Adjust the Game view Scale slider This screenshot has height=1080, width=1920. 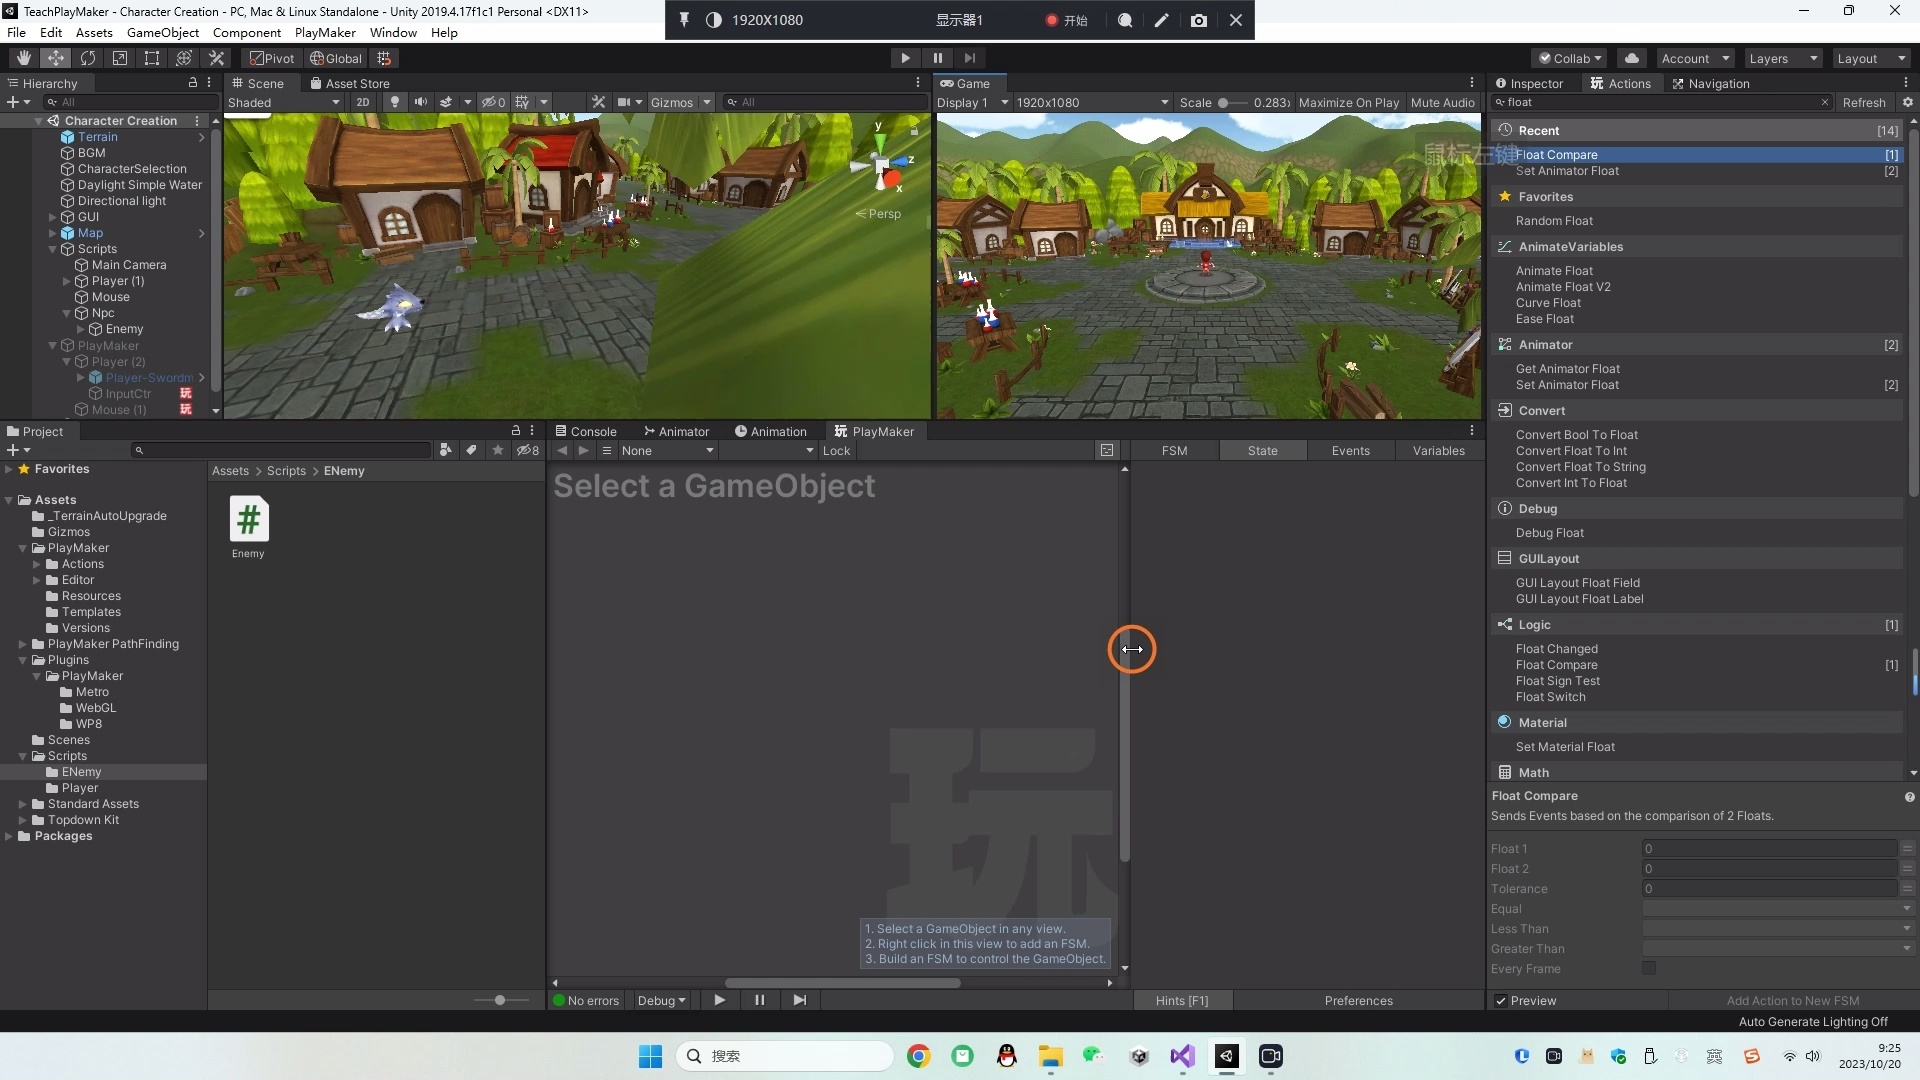1232,102
